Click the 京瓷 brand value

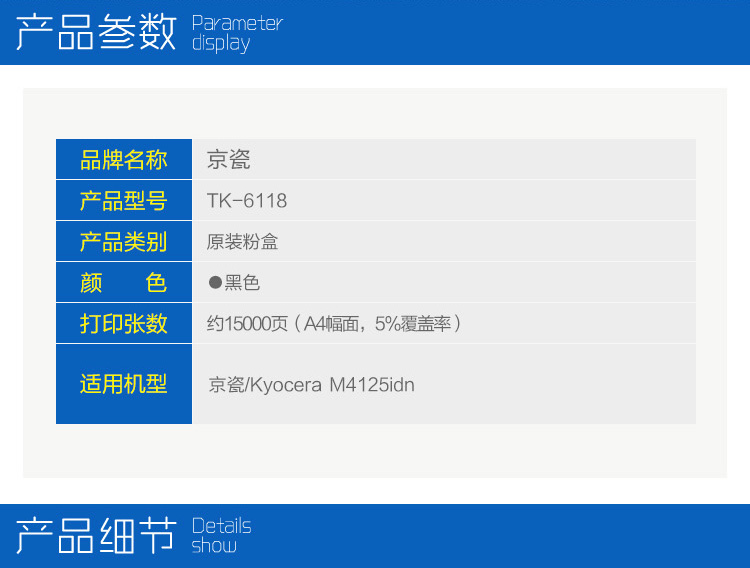(228, 159)
